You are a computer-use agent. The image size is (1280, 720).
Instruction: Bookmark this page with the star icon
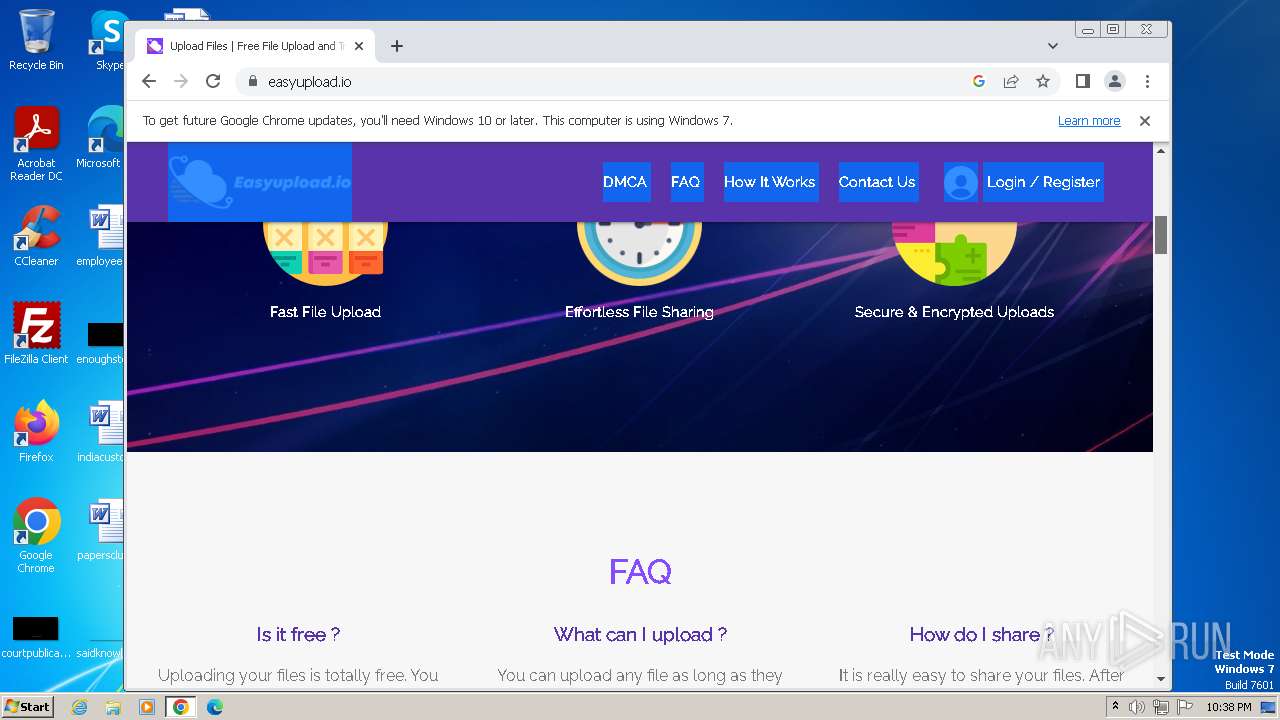1043,82
